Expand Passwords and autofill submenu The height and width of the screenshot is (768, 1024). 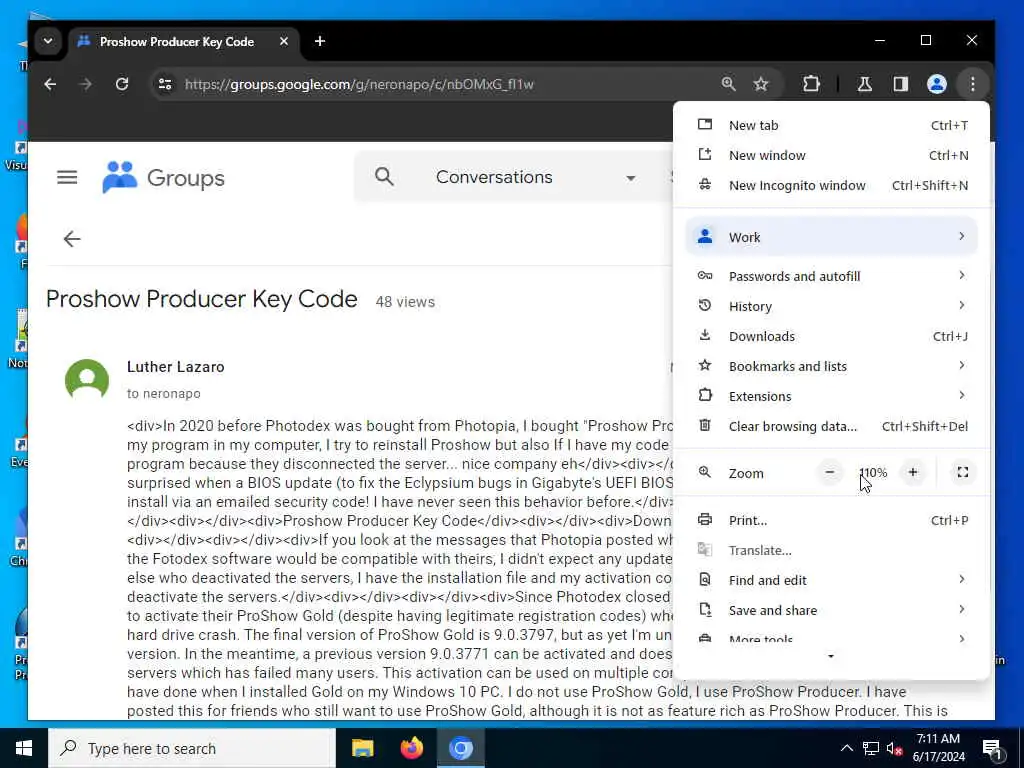831,276
